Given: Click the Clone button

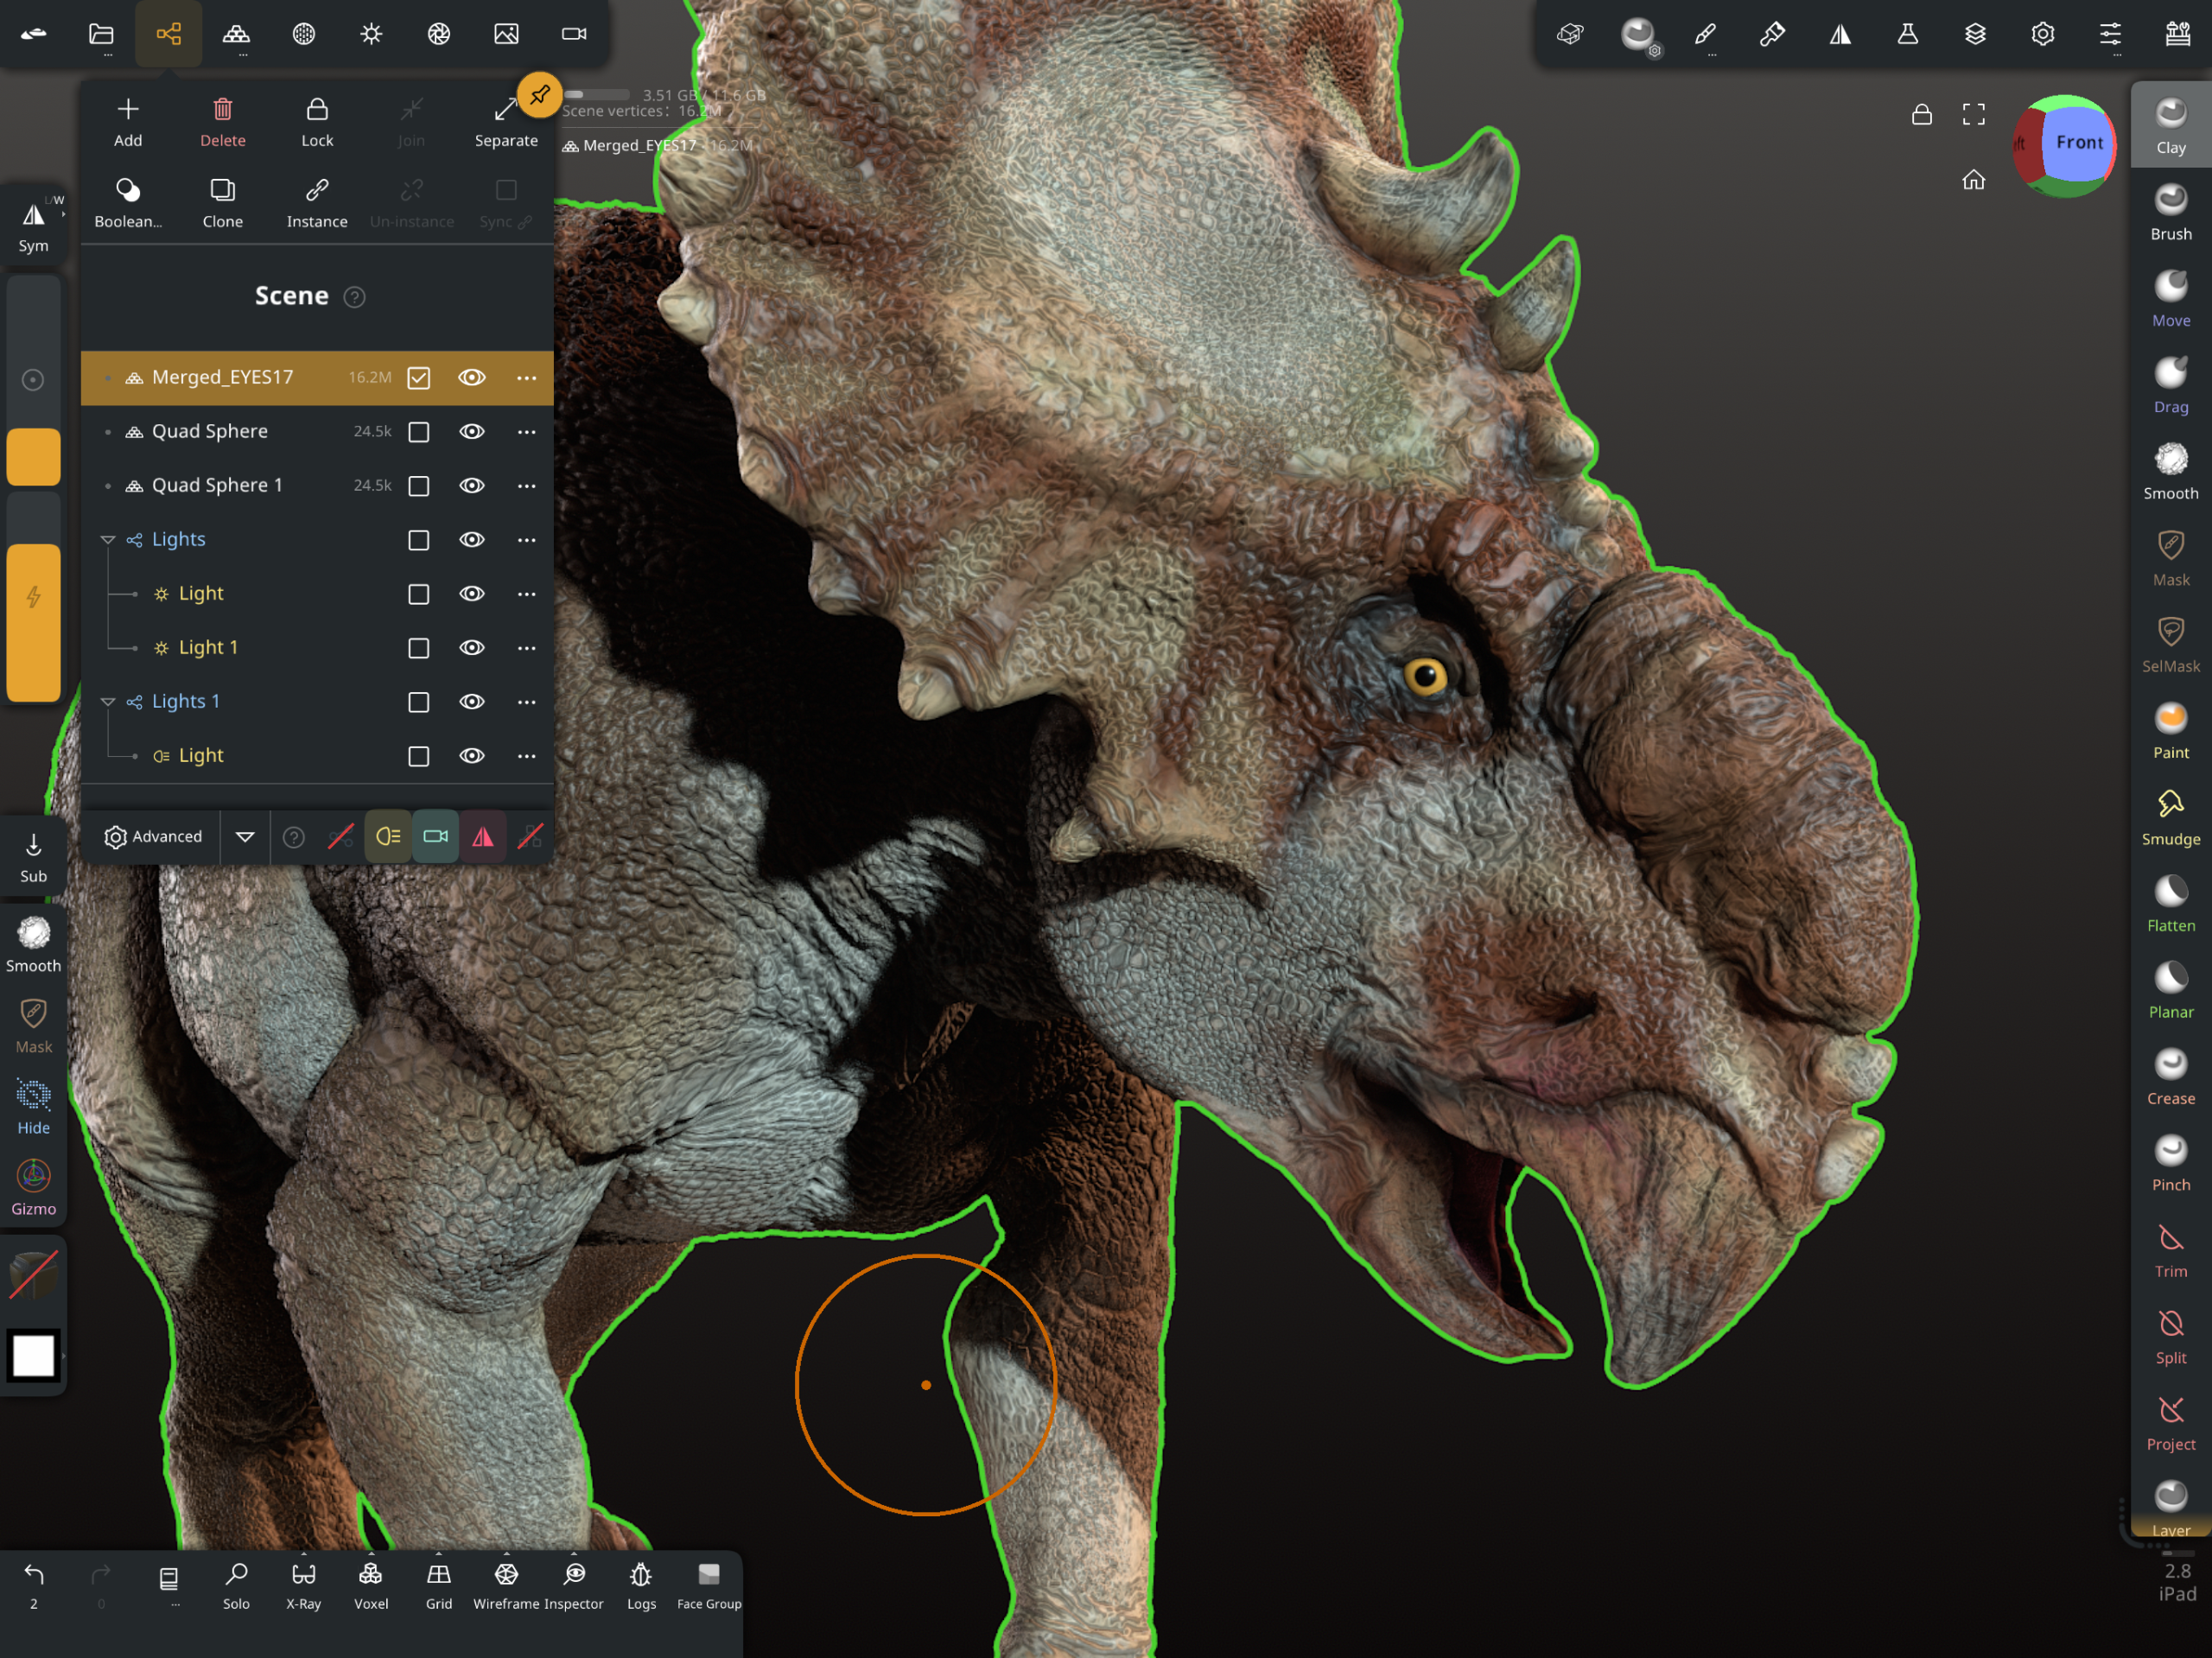Looking at the screenshot, I should [x=222, y=203].
